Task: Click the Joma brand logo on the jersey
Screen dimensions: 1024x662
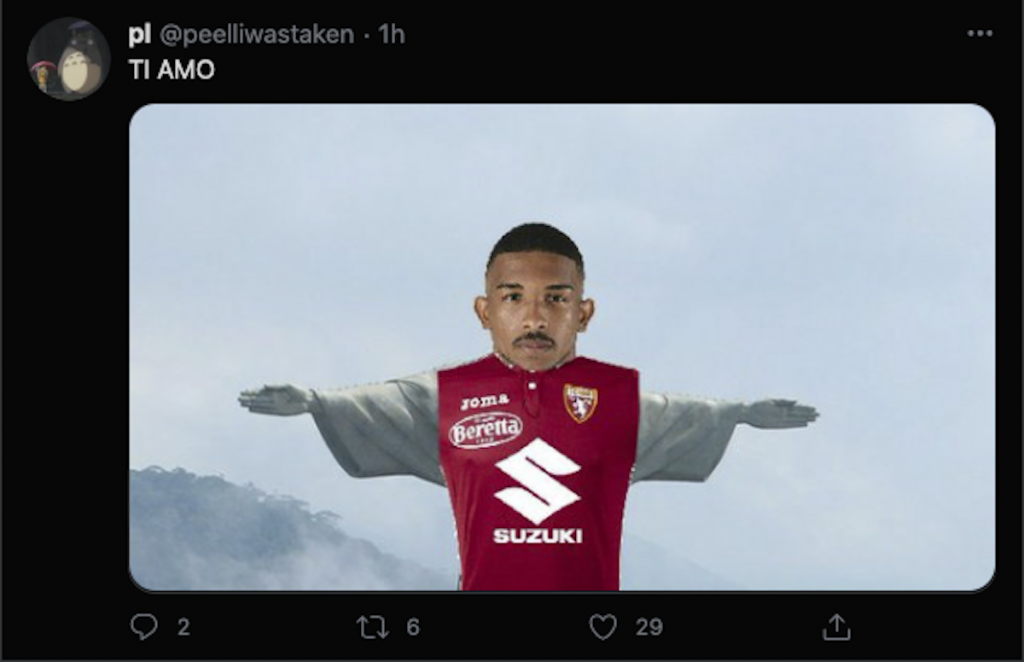Action: 485,401
